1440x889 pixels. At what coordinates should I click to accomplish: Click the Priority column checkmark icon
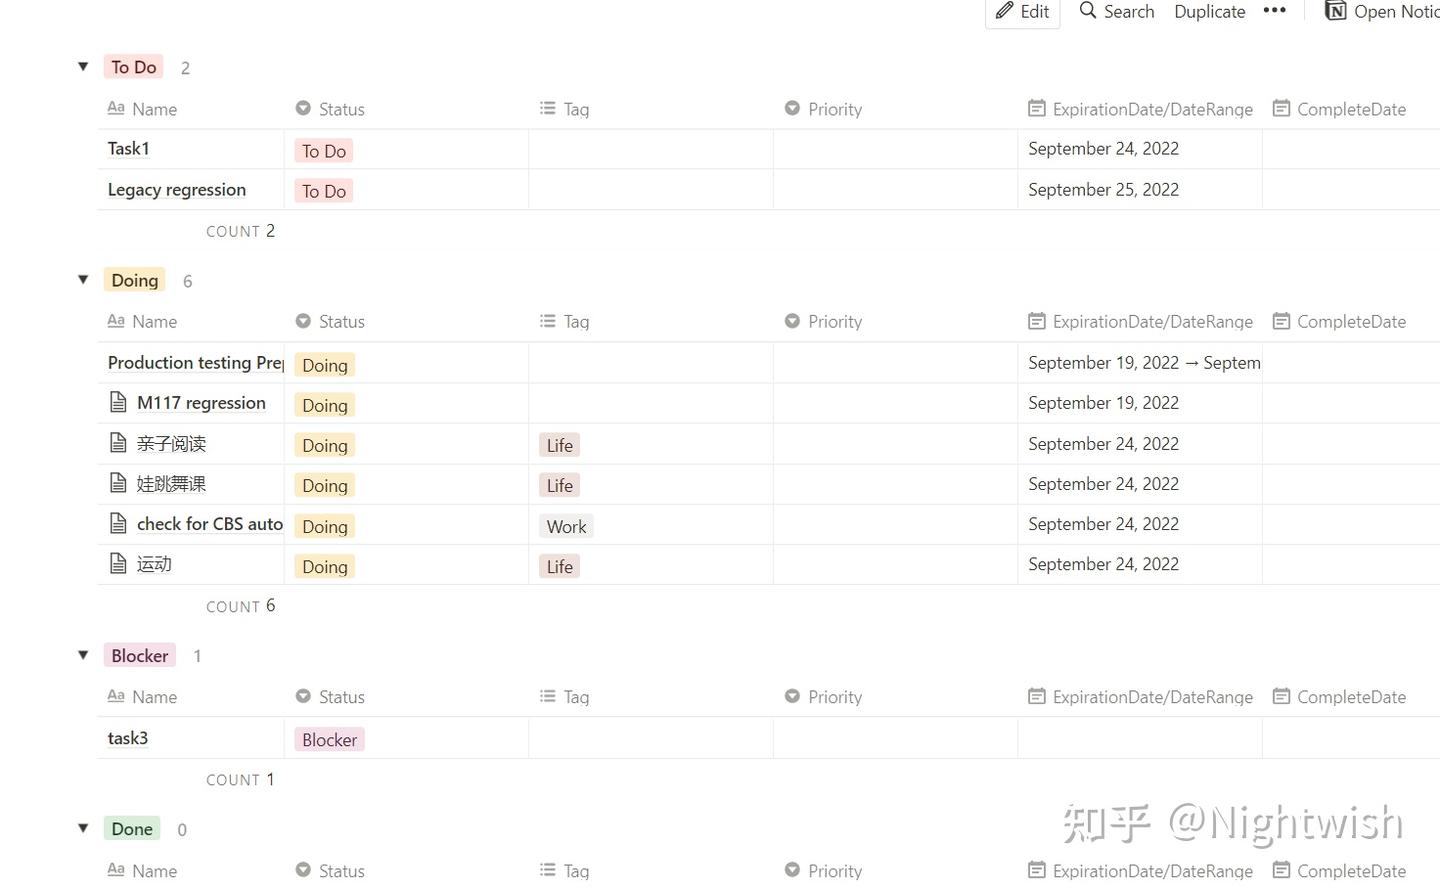pyautogui.click(x=792, y=108)
